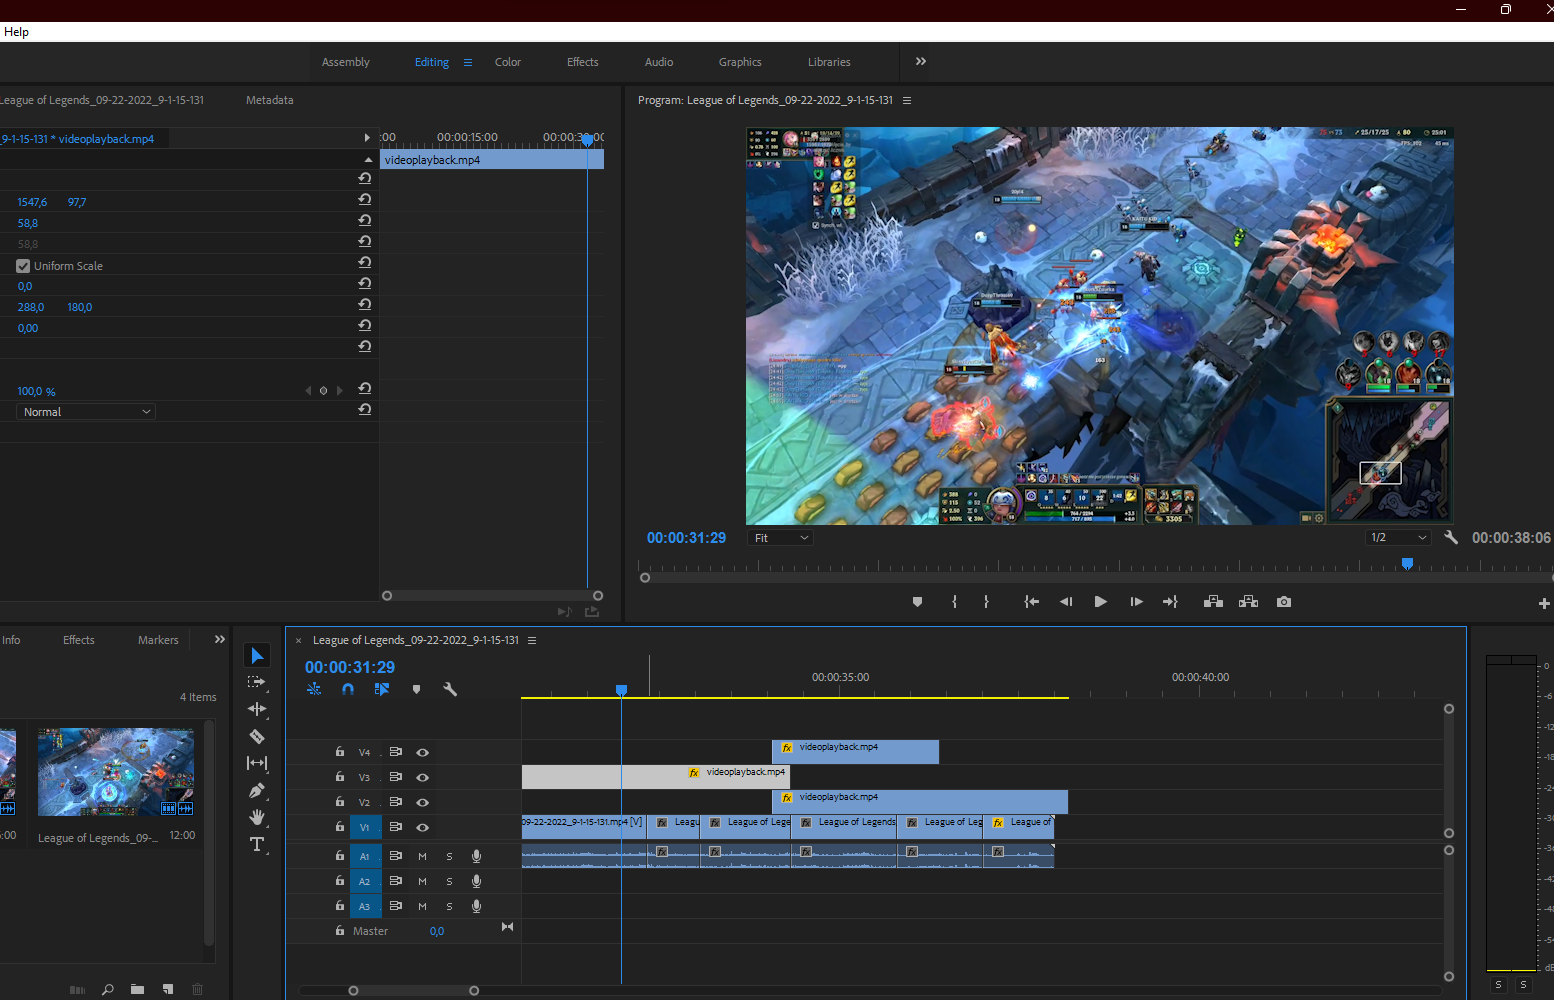The width and height of the screenshot is (1560, 1000).
Task: Select the Type tool
Action: (x=257, y=844)
